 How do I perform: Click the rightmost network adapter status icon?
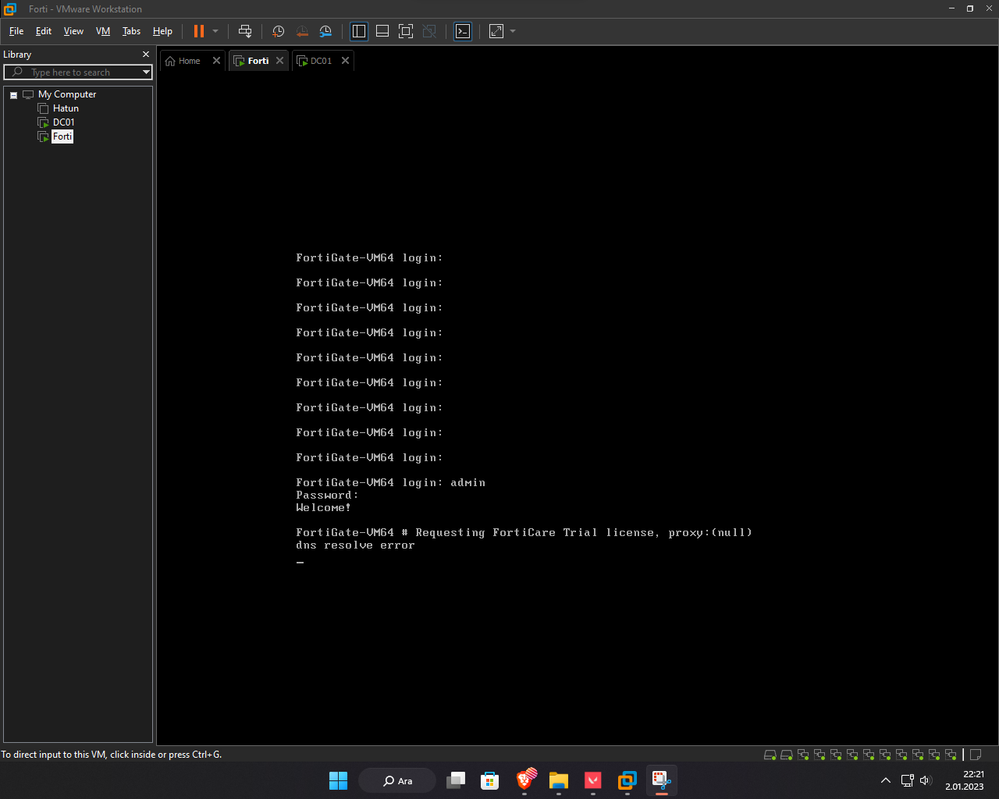951,755
